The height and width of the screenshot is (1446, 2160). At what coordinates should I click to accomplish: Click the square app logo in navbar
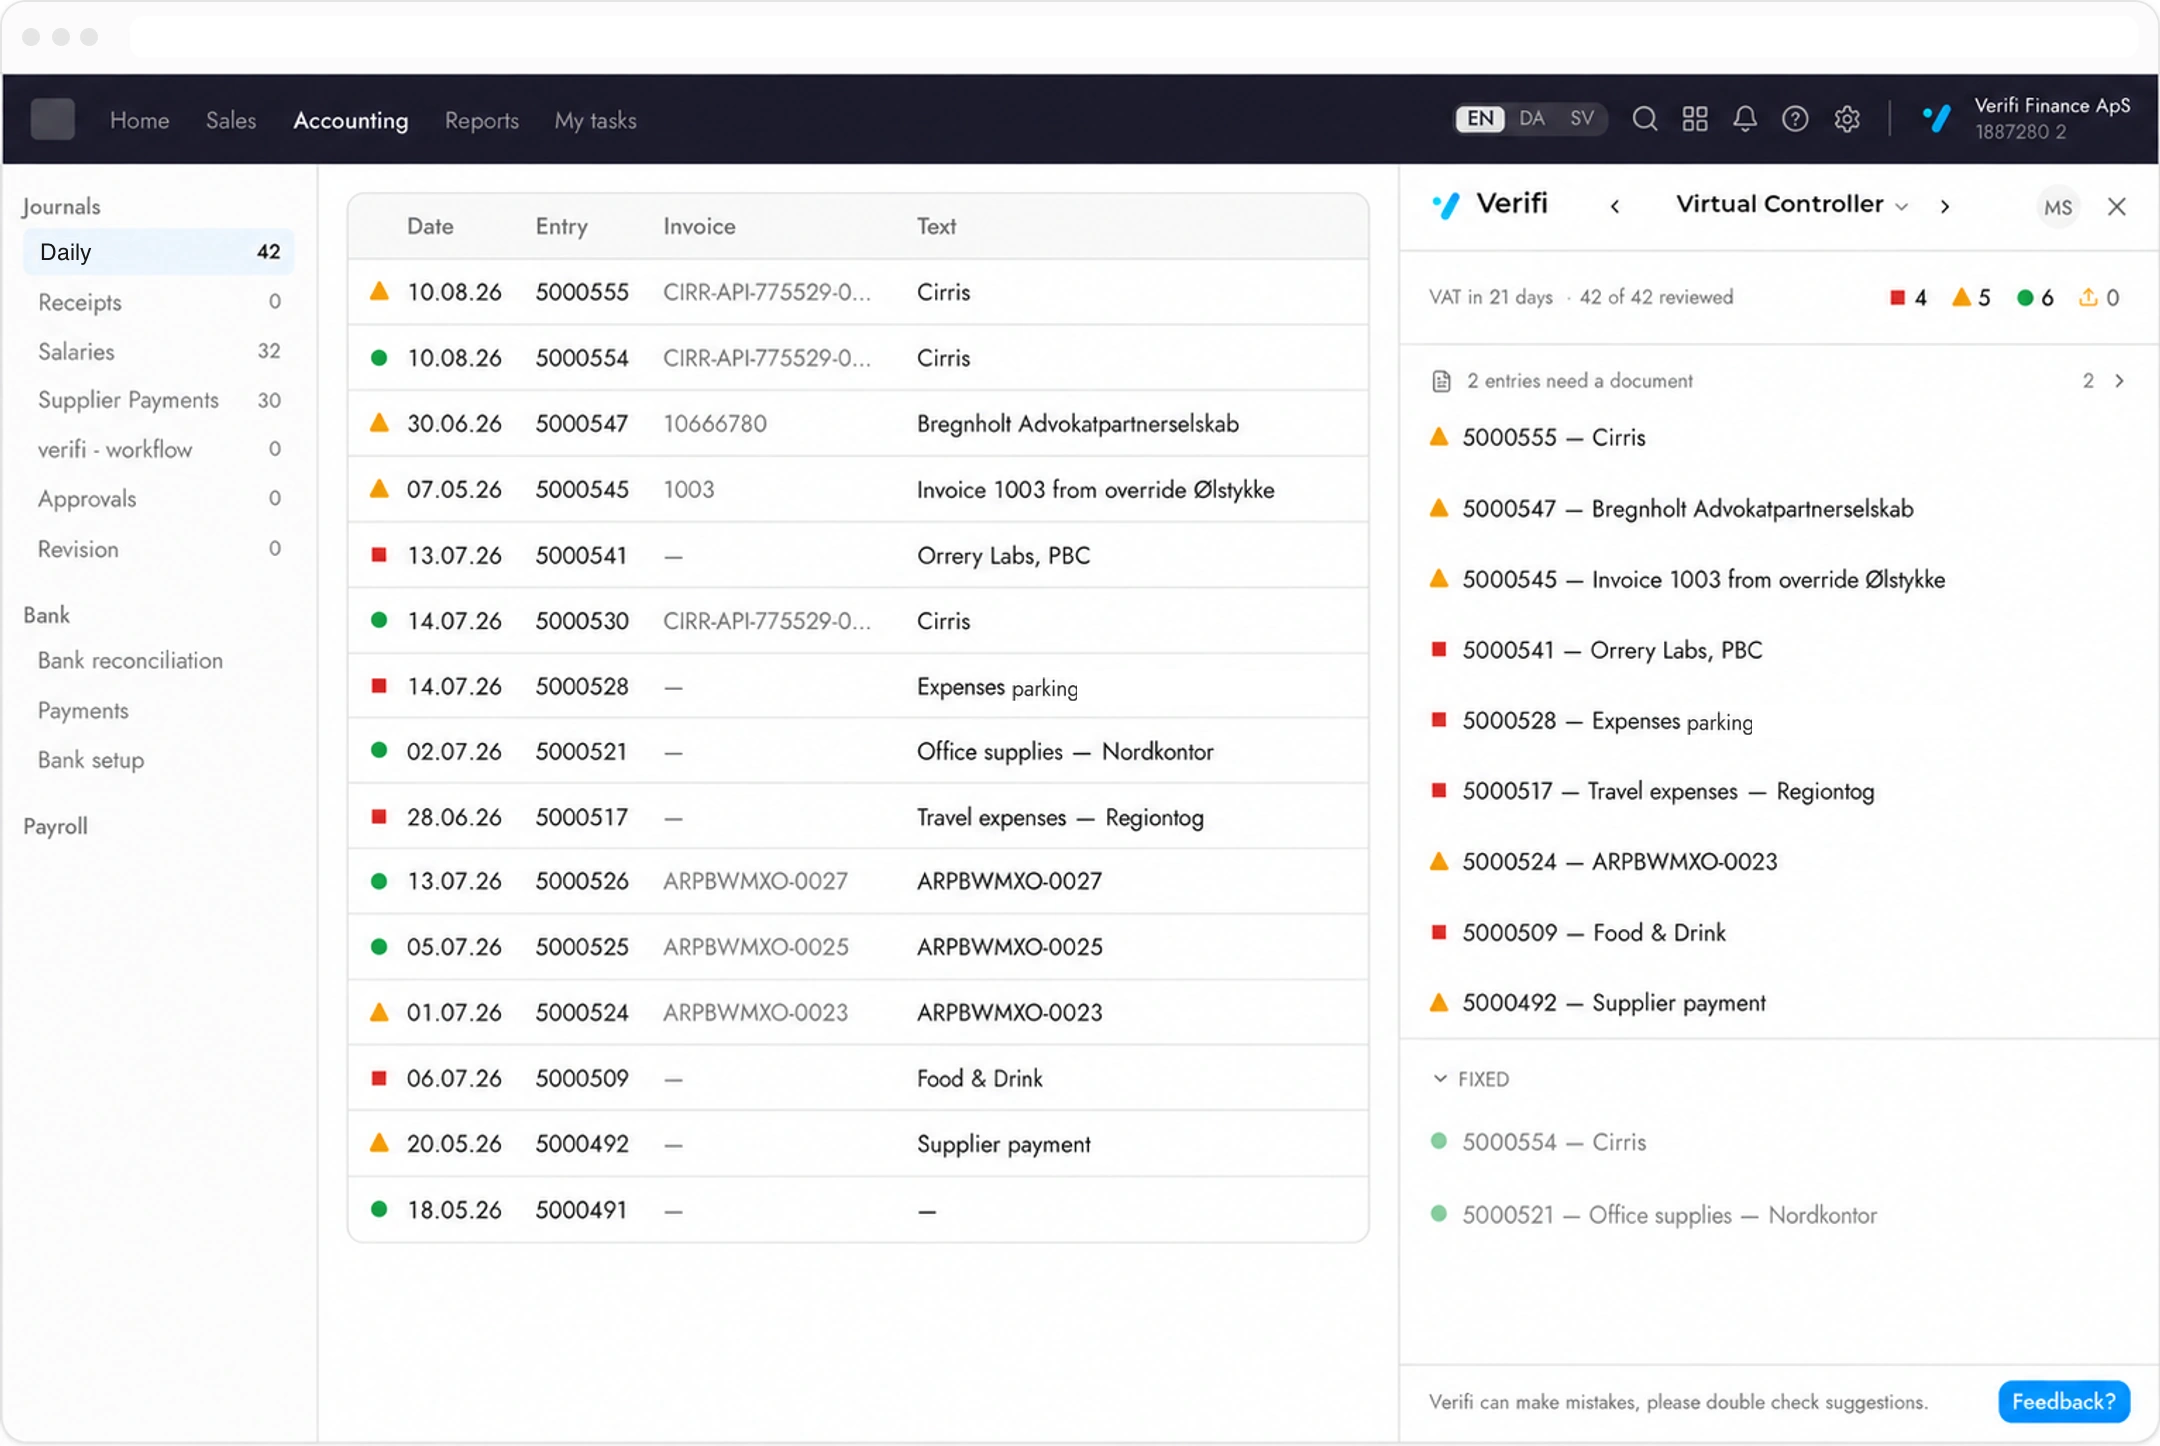pyautogui.click(x=53, y=119)
